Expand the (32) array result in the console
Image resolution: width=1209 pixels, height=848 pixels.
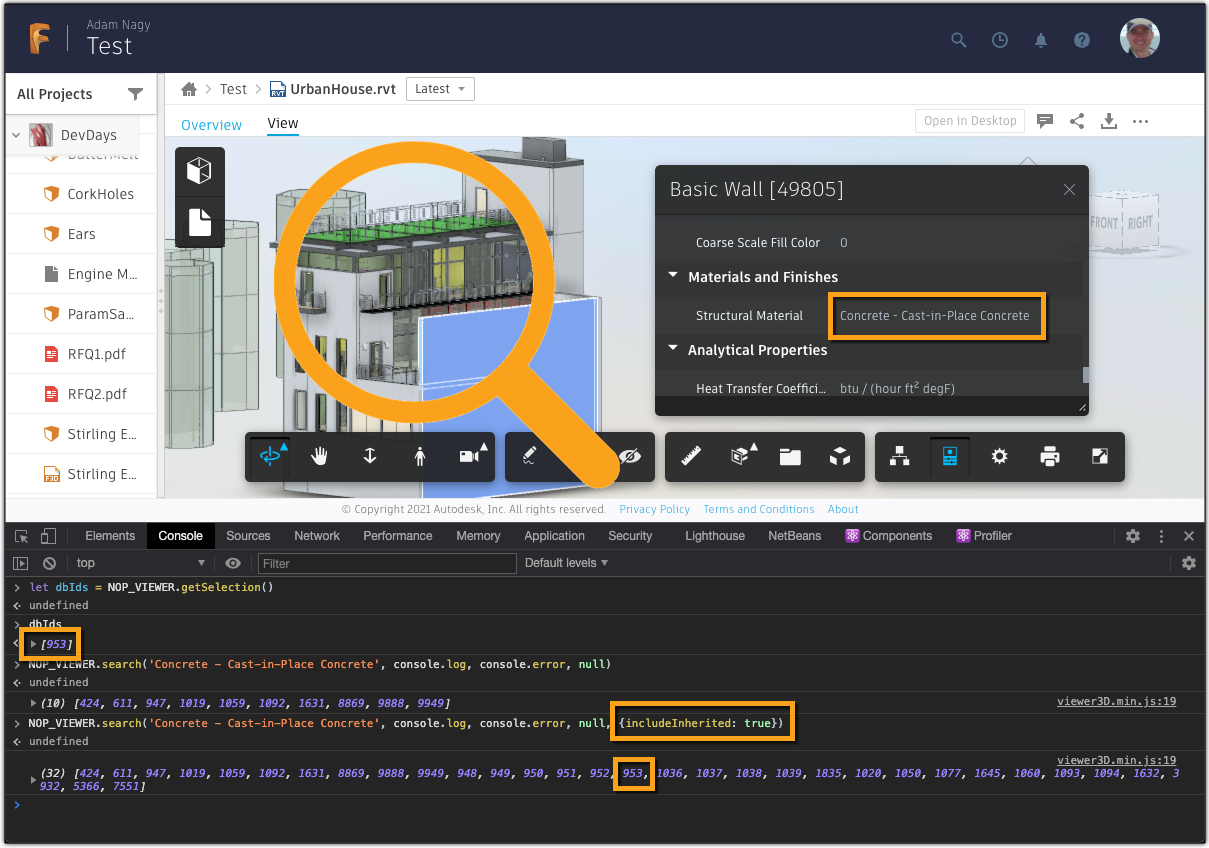tap(34, 779)
